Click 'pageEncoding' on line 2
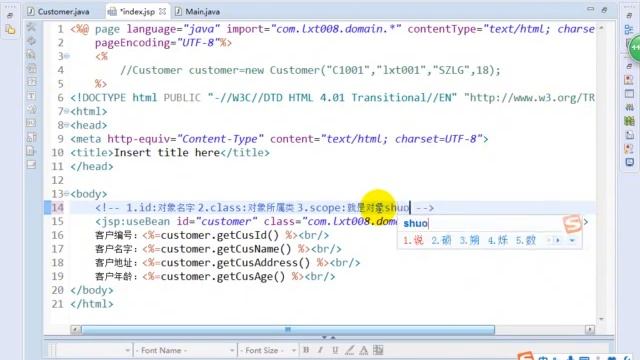 [132, 42]
